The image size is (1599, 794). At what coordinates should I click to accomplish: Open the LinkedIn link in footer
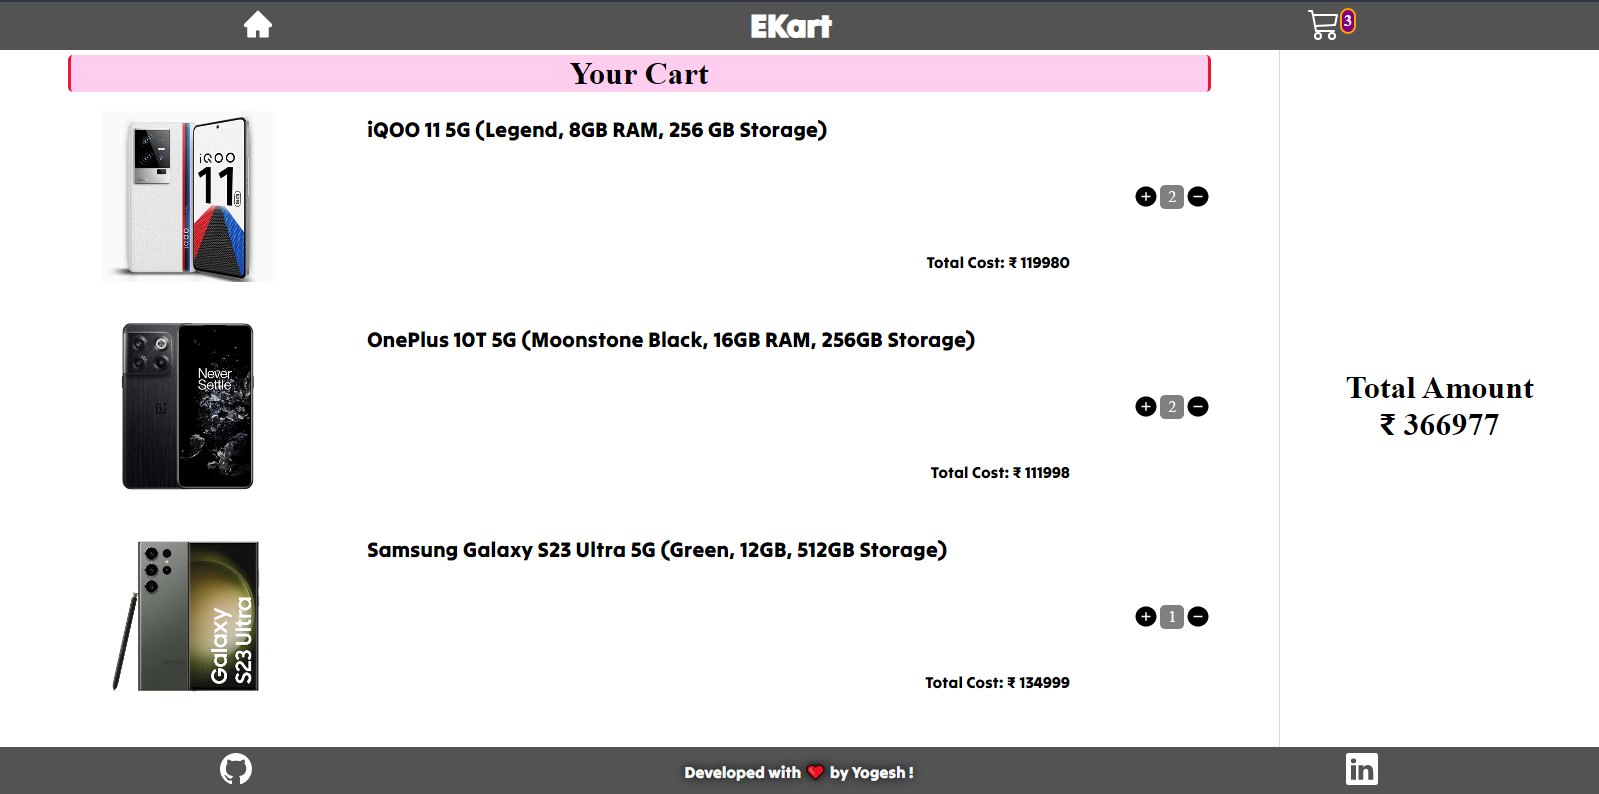(1362, 769)
